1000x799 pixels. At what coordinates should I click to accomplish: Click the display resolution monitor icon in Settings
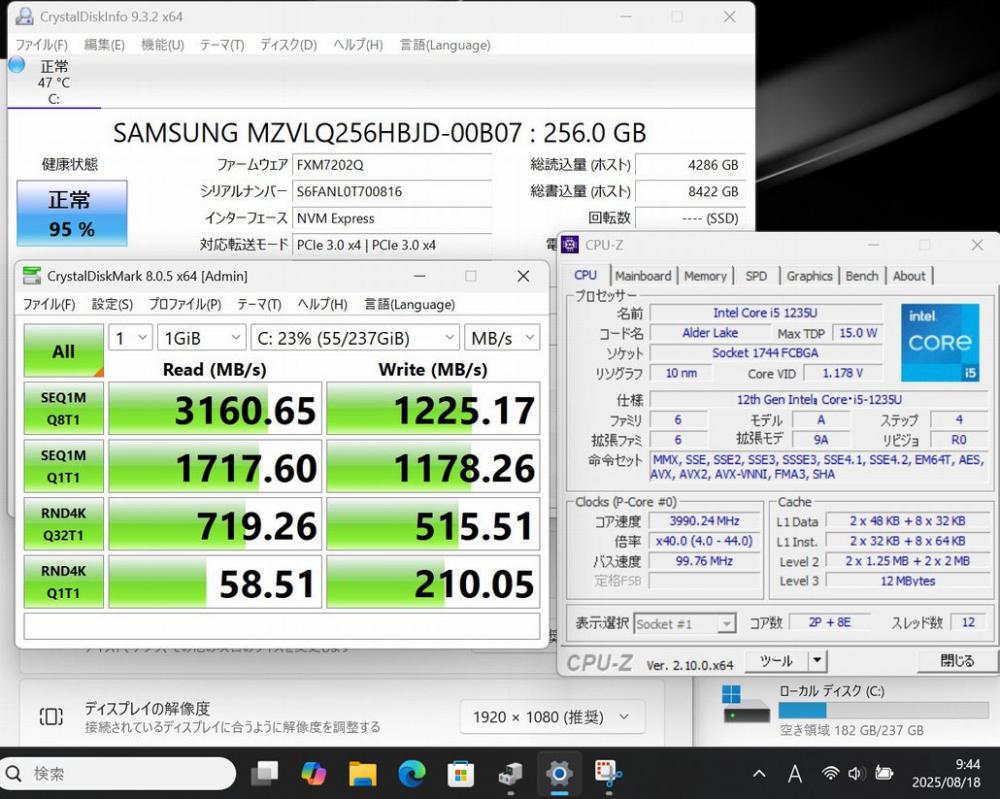tap(51, 716)
